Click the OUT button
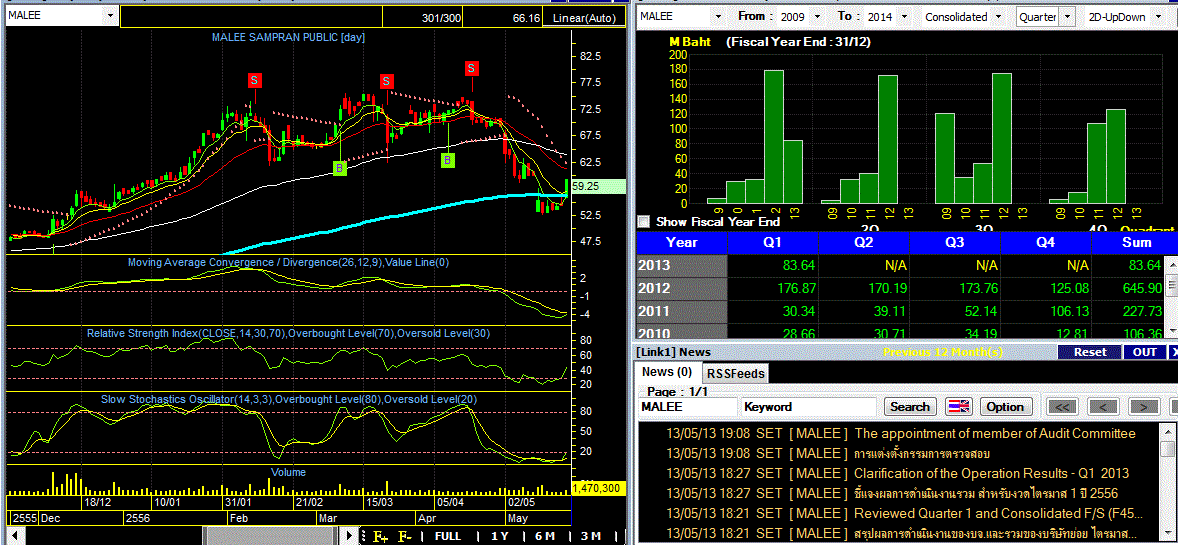1178x548 pixels. click(x=1145, y=352)
